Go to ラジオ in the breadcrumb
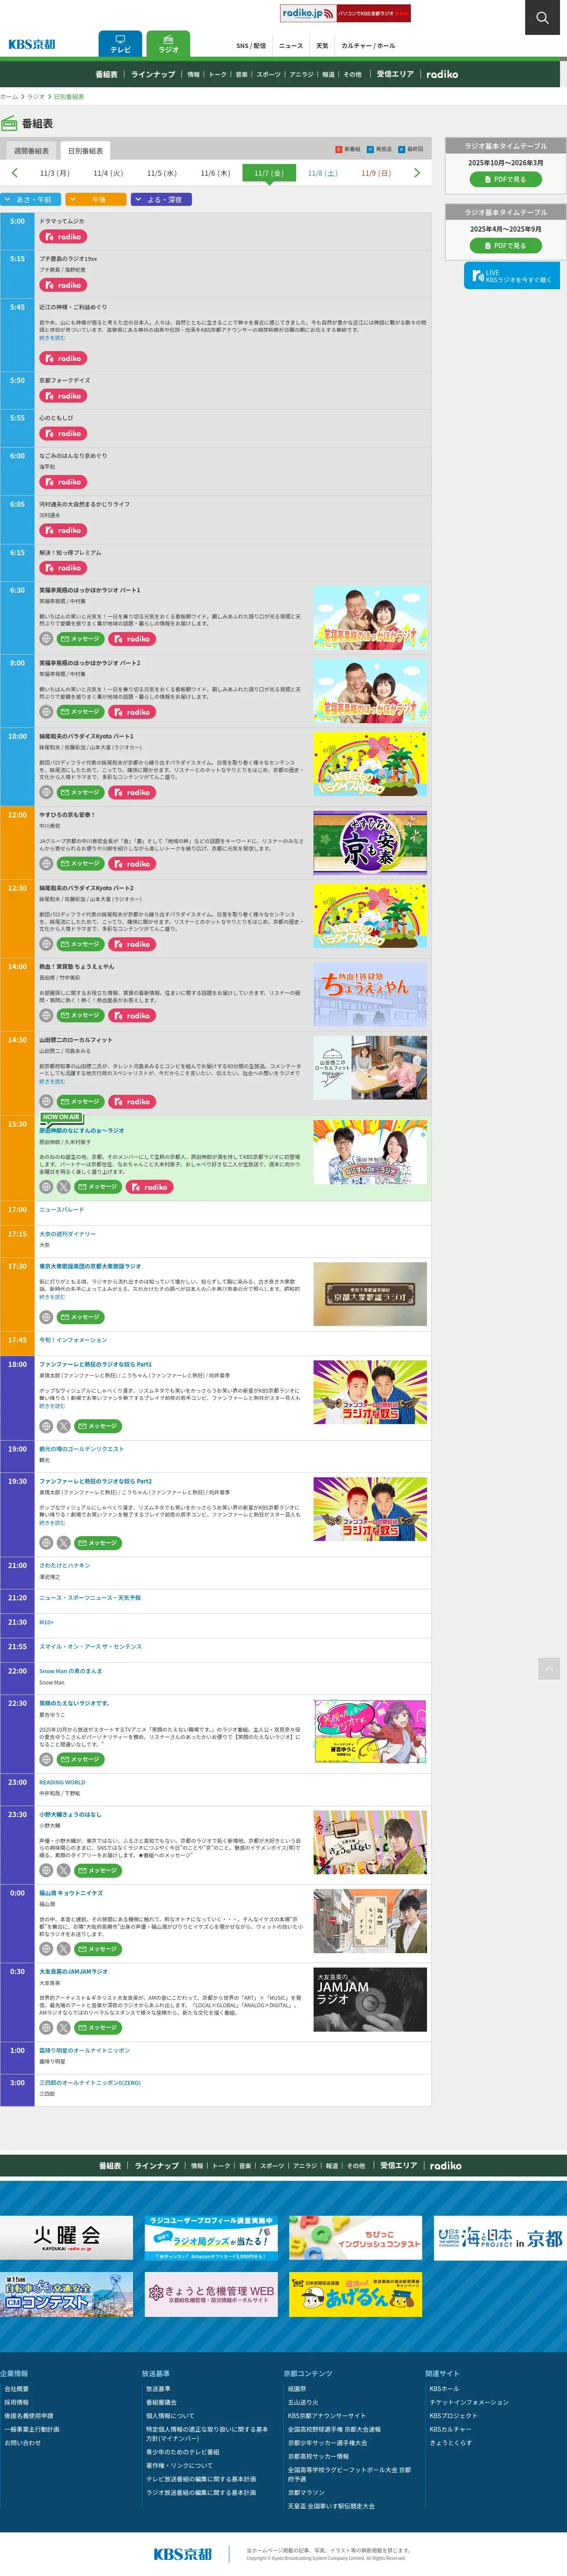 click(x=36, y=97)
